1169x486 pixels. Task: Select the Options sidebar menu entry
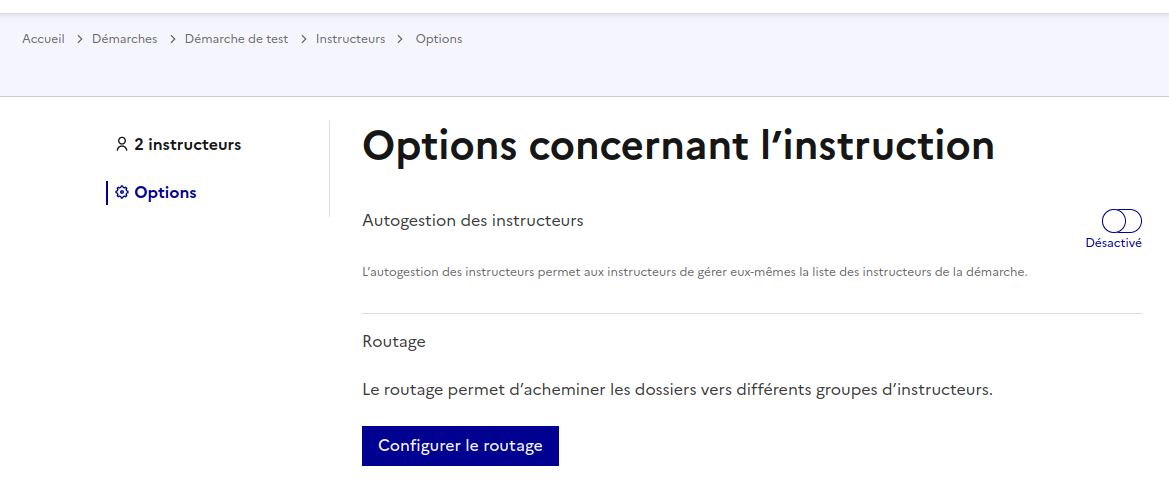165,193
